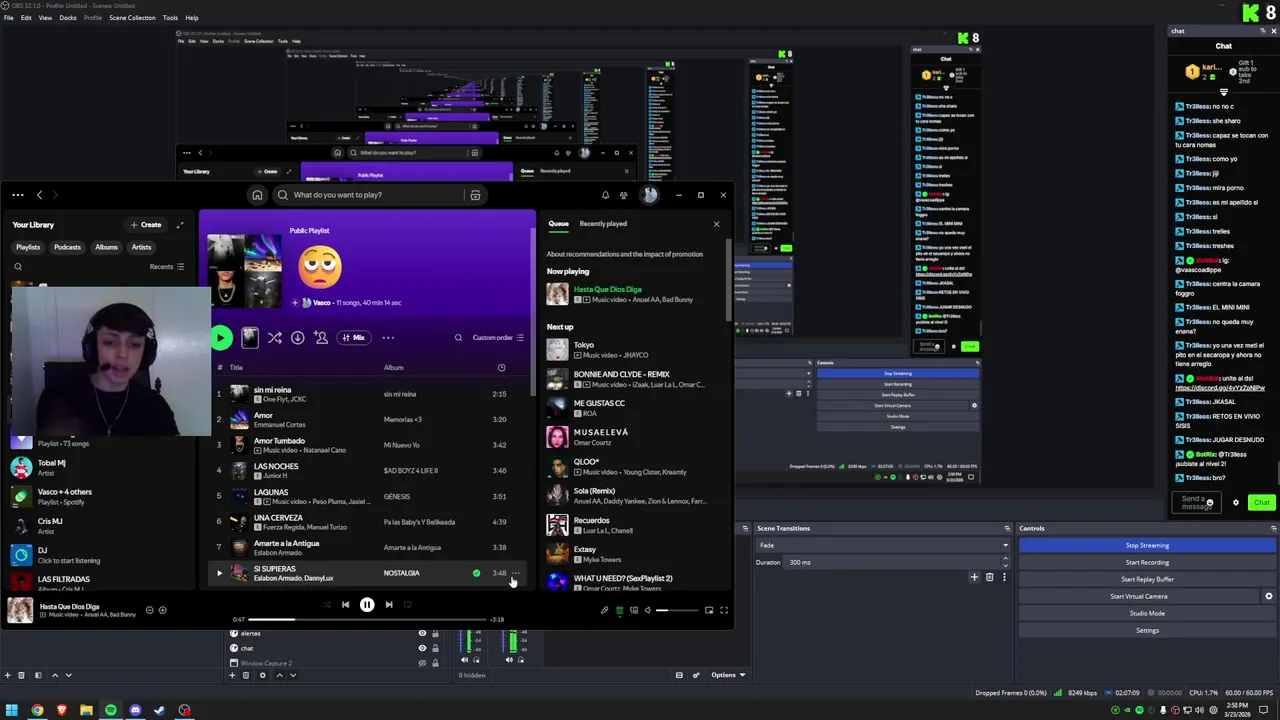Select the Artists library filter
Viewport: 1280px width, 720px height.
pos(141,247)
